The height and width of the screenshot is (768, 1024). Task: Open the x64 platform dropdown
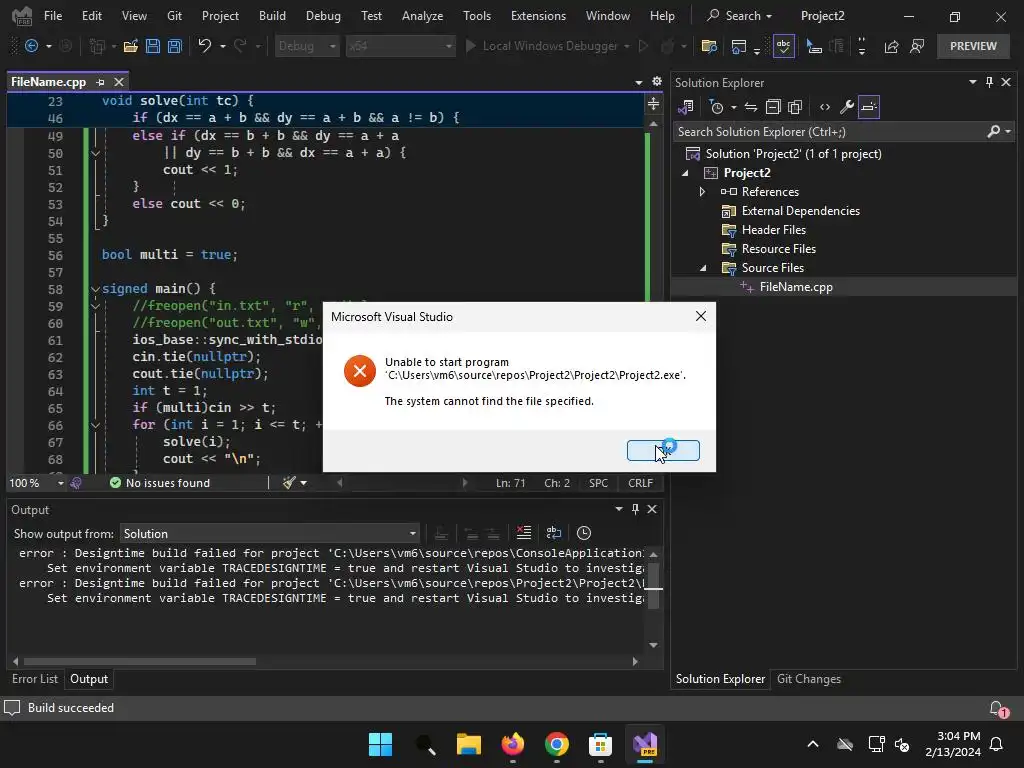click(400, 46)
